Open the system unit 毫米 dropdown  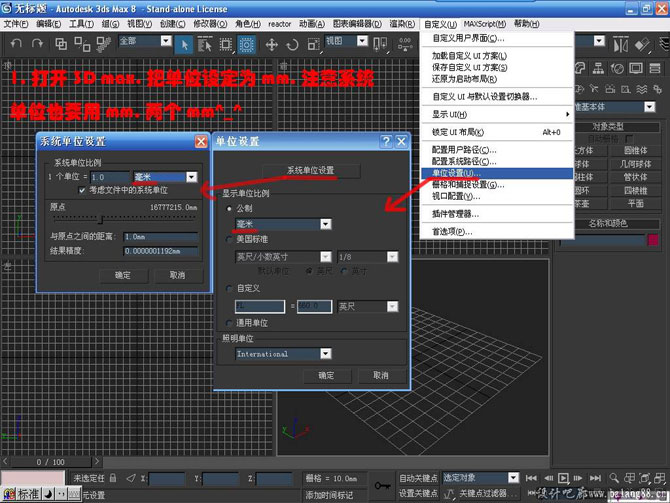(x=192, y=177)
